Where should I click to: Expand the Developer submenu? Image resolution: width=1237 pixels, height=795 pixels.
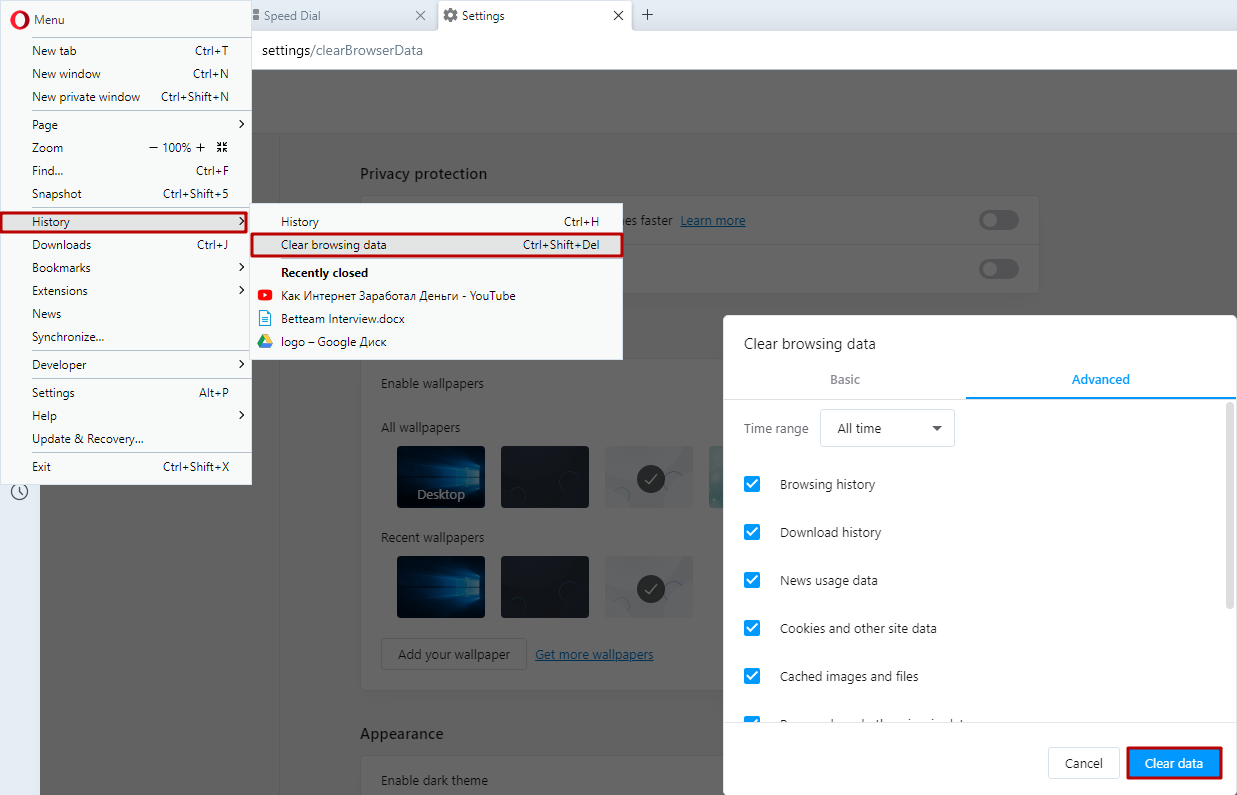(x=125, y=365)
